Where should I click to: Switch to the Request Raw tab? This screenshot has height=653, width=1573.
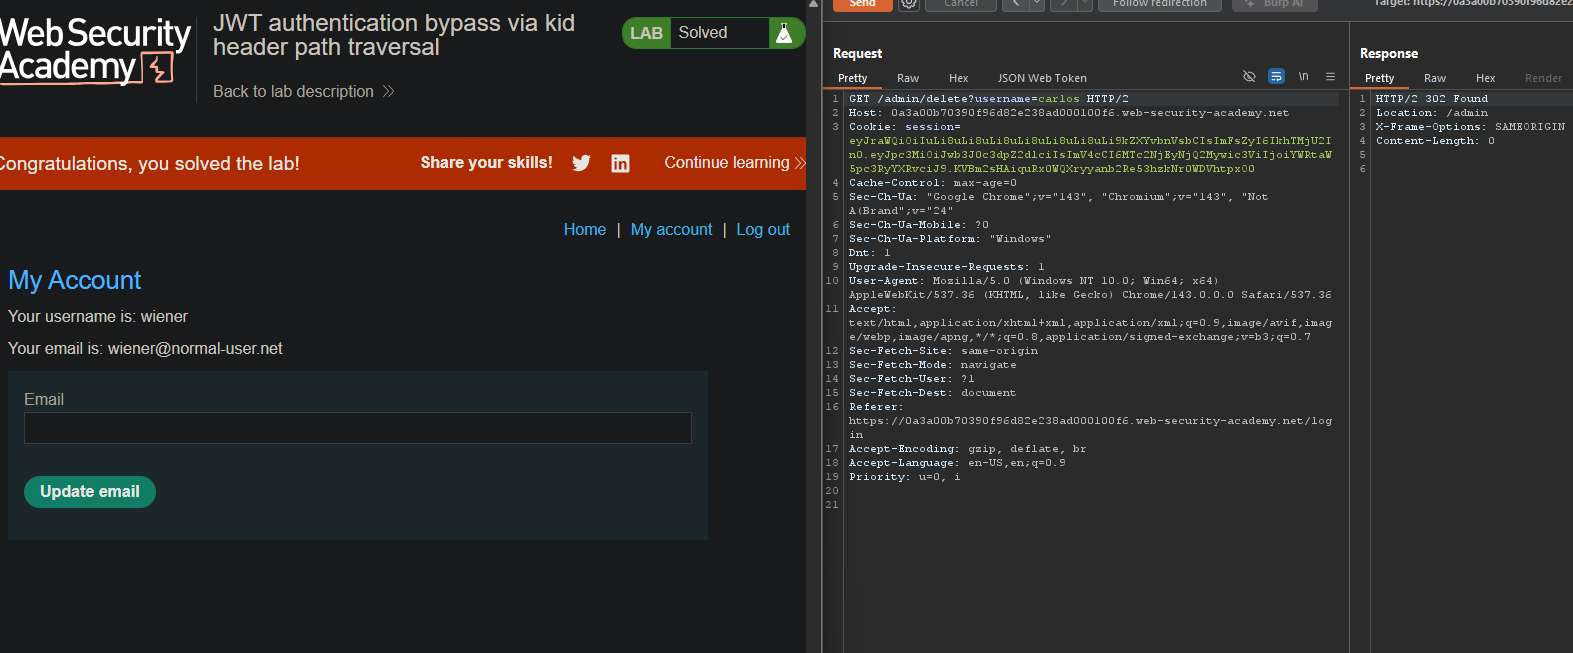coord(908,78)
